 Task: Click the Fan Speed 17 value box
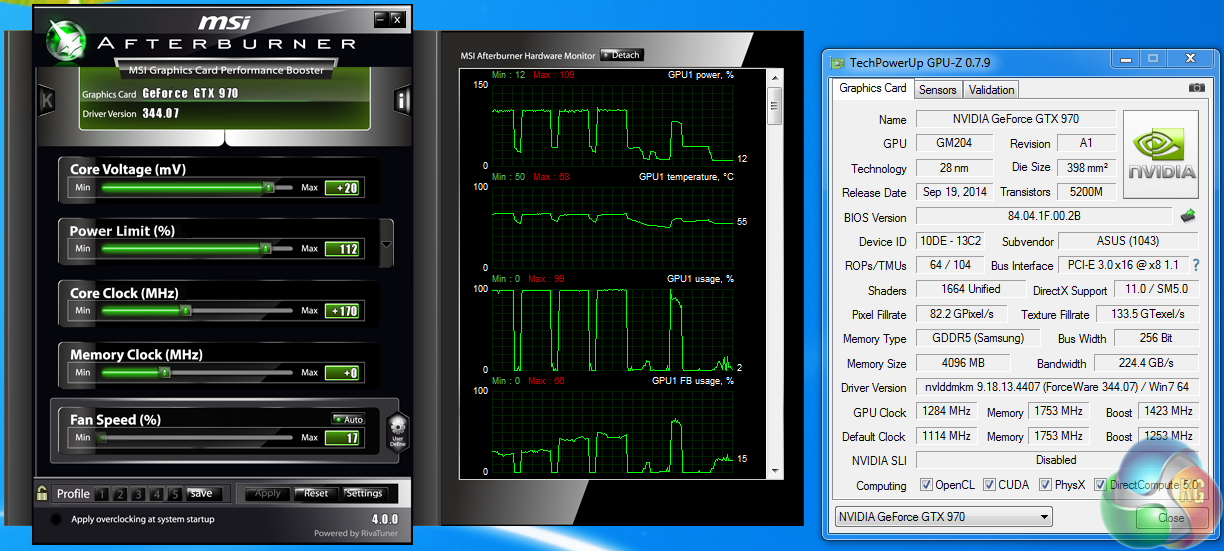(343, 438)
